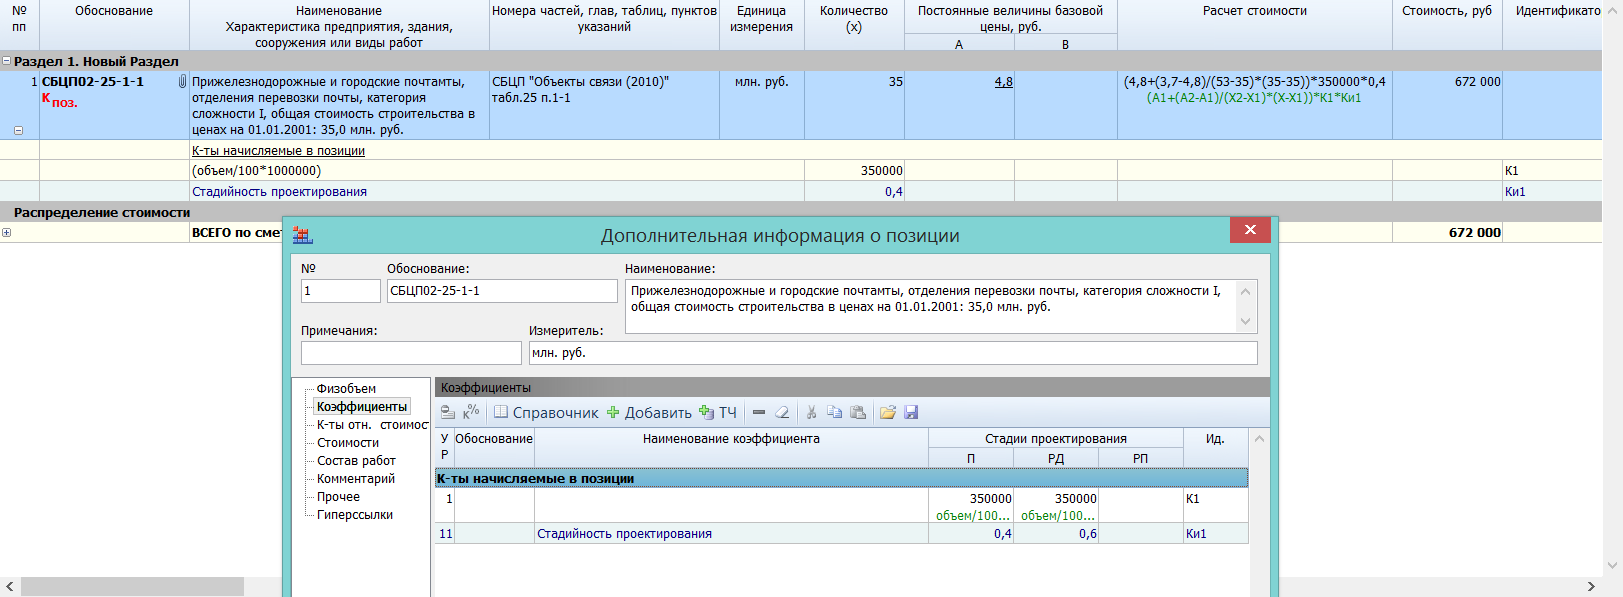This screenshot has height=597, width=1623.
Task: Open the Состав работ tree item
Action: (356, 461)
